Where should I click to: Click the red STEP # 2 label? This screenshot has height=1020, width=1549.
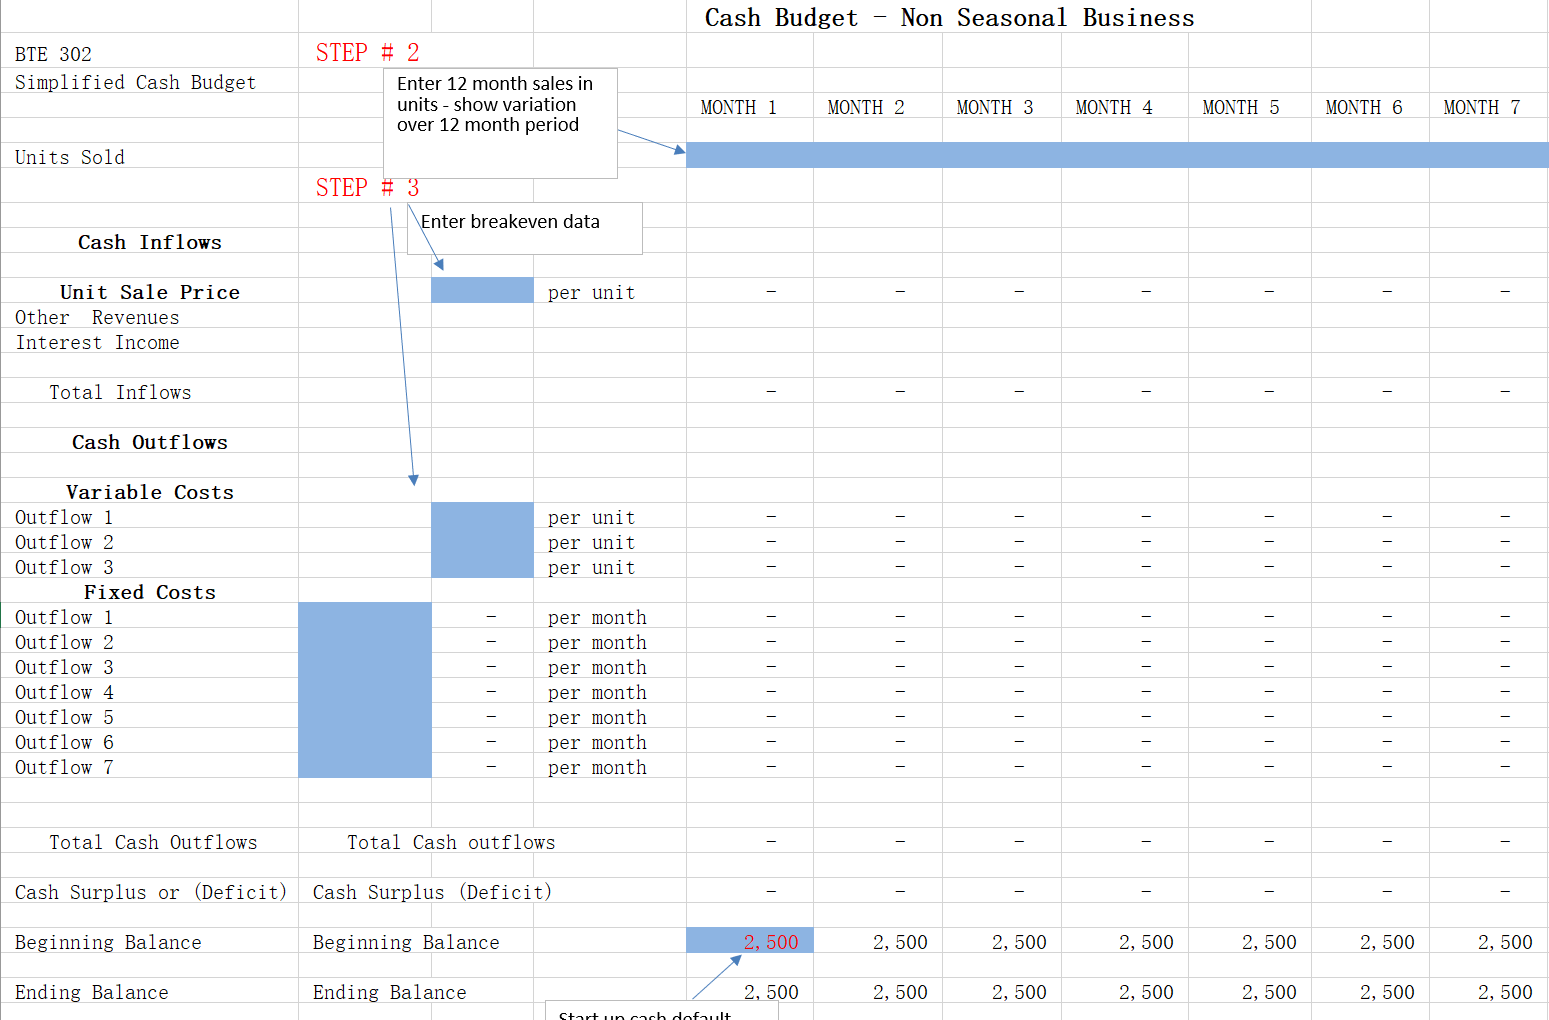(x=366, y=52)
